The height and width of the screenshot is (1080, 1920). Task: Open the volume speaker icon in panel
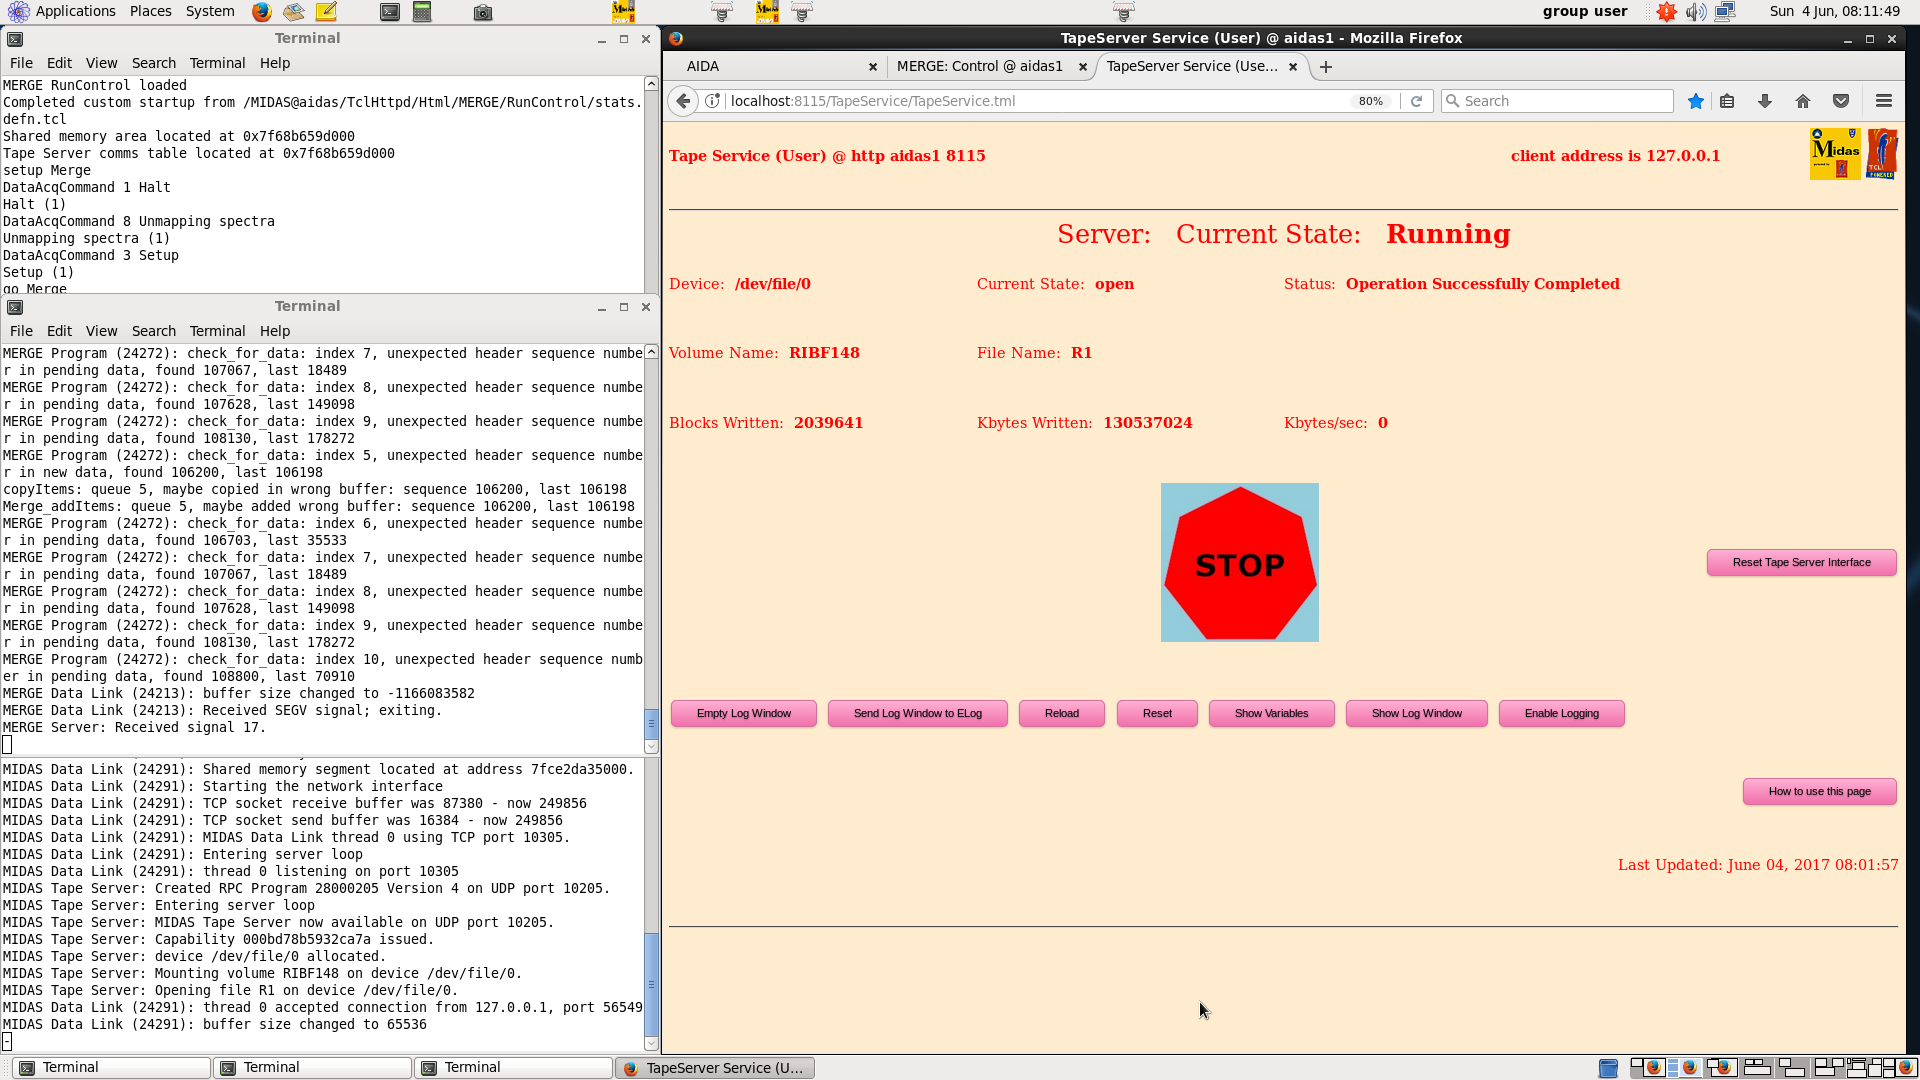[1695, 12]
